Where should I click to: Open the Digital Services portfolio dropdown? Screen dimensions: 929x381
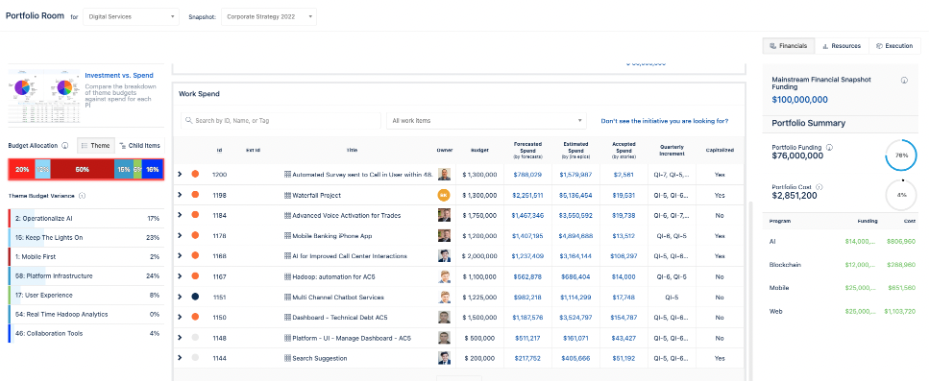click(131, 17)
